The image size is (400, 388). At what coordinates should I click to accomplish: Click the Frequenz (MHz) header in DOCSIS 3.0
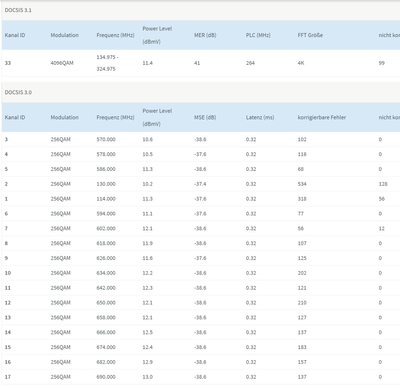[115, 117]
